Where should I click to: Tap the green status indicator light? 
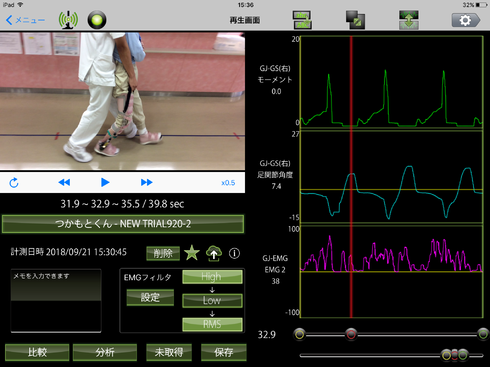point(97,20)
